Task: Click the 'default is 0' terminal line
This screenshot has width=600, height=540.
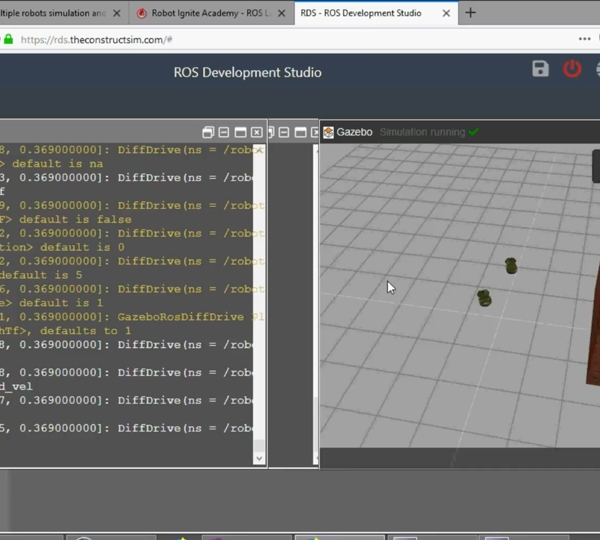Action: (x=62, y=247)
